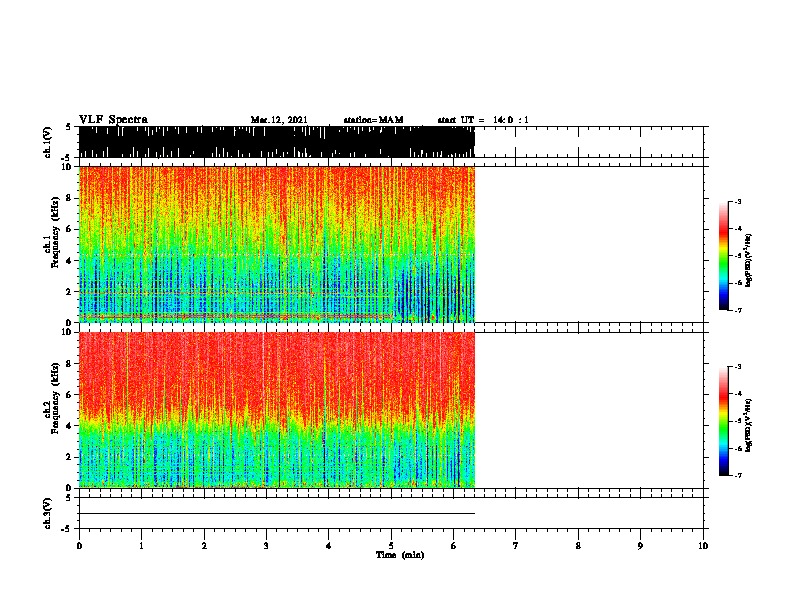Click time axis tick label "10"

[x=703, y=546]
